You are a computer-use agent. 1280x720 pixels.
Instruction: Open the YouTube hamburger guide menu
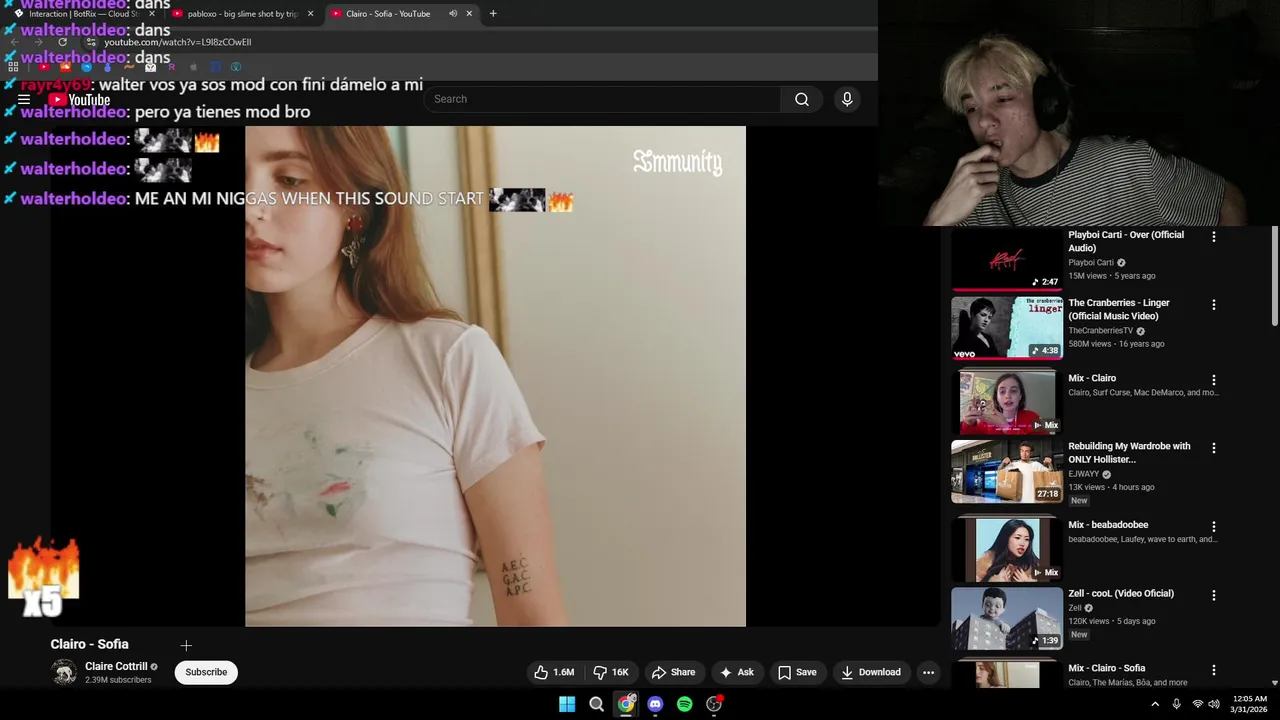click(x=23, y=100)
